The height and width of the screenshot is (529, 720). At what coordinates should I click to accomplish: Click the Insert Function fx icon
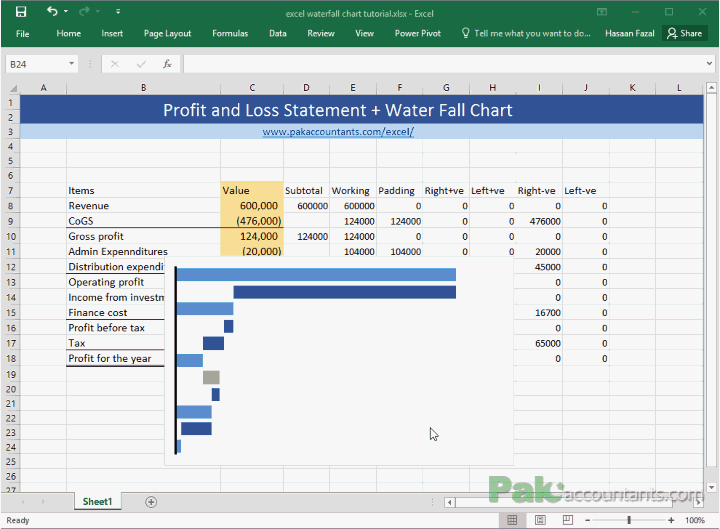[x=167, y=64]
